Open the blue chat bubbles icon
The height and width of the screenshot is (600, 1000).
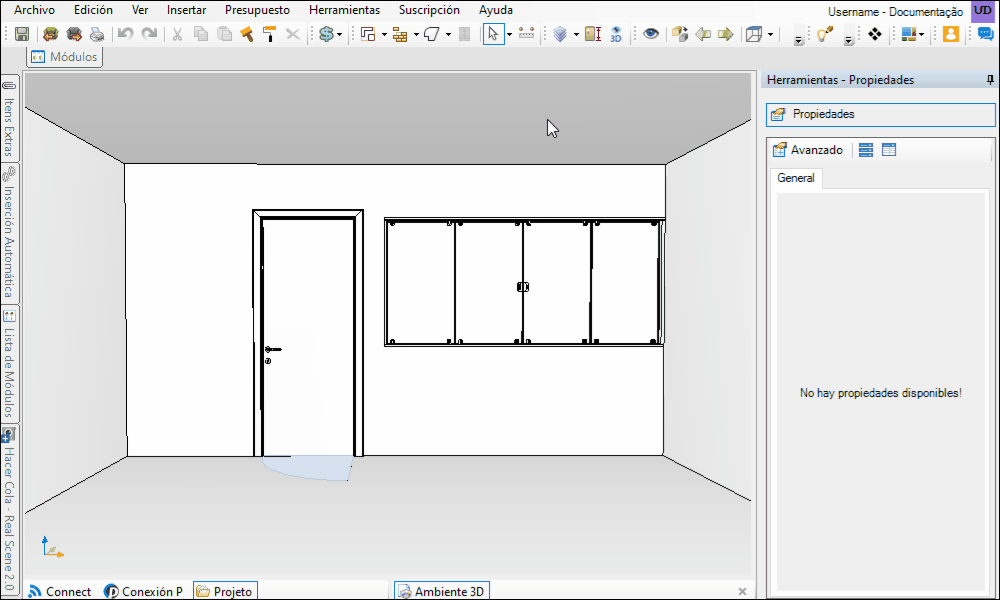(986, 34)
